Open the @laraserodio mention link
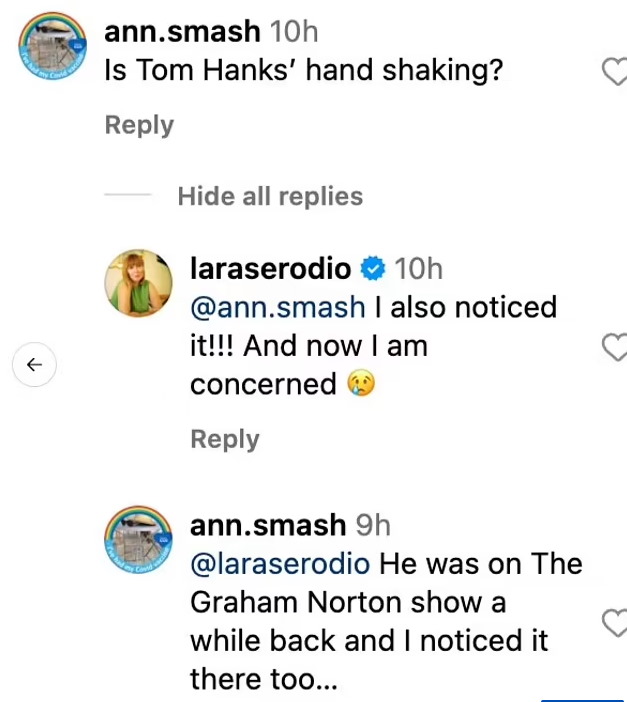 (x=279, y=564)
